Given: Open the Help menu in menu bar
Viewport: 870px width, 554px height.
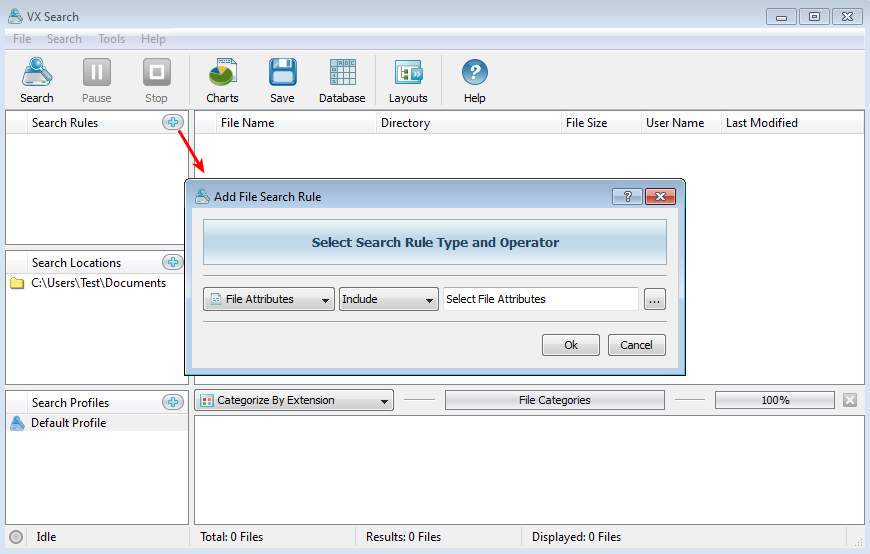Looking at the screenshot, I should pyautogui.click(x=153, y=39).
